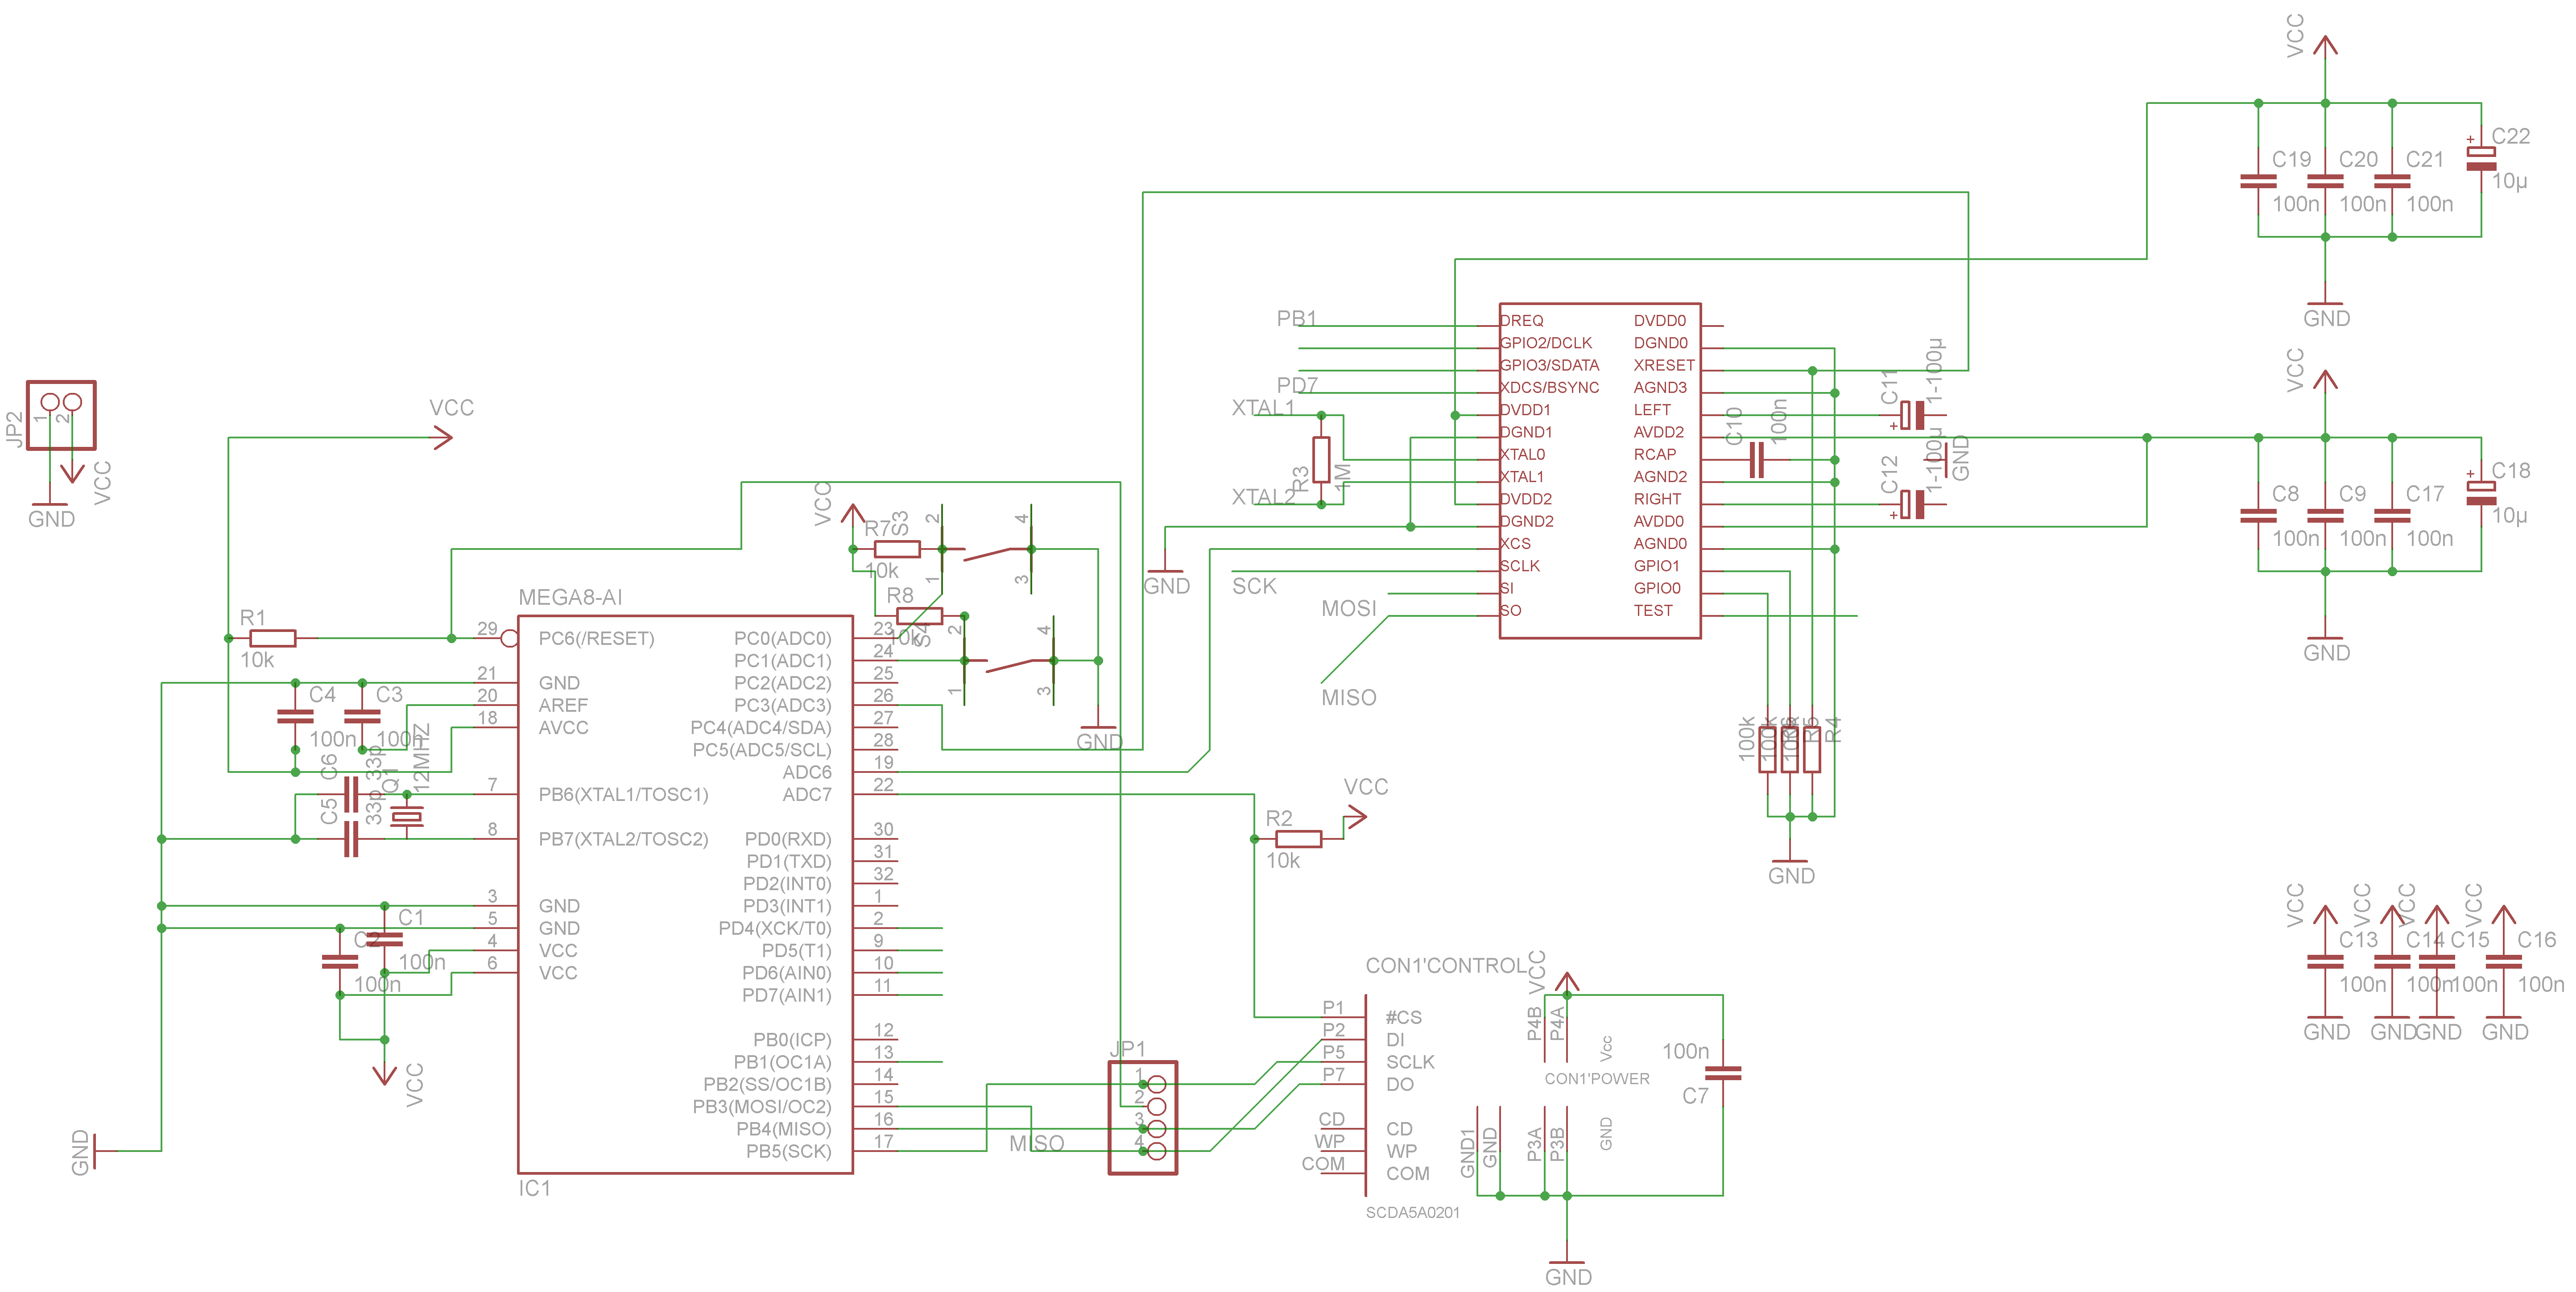This screenshot has height=1292, width=2576.
Task: Select the JP1 four-pin header symbol
Action: [x=1143, y=1117]
